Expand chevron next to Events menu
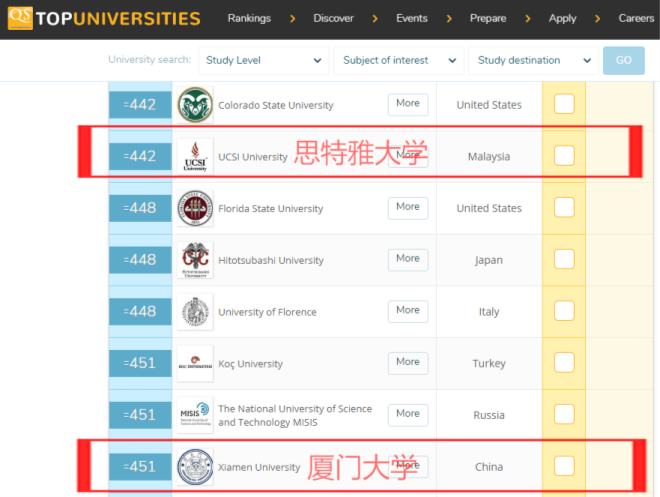This screenshot has height=497, width=660. point(449,19)
